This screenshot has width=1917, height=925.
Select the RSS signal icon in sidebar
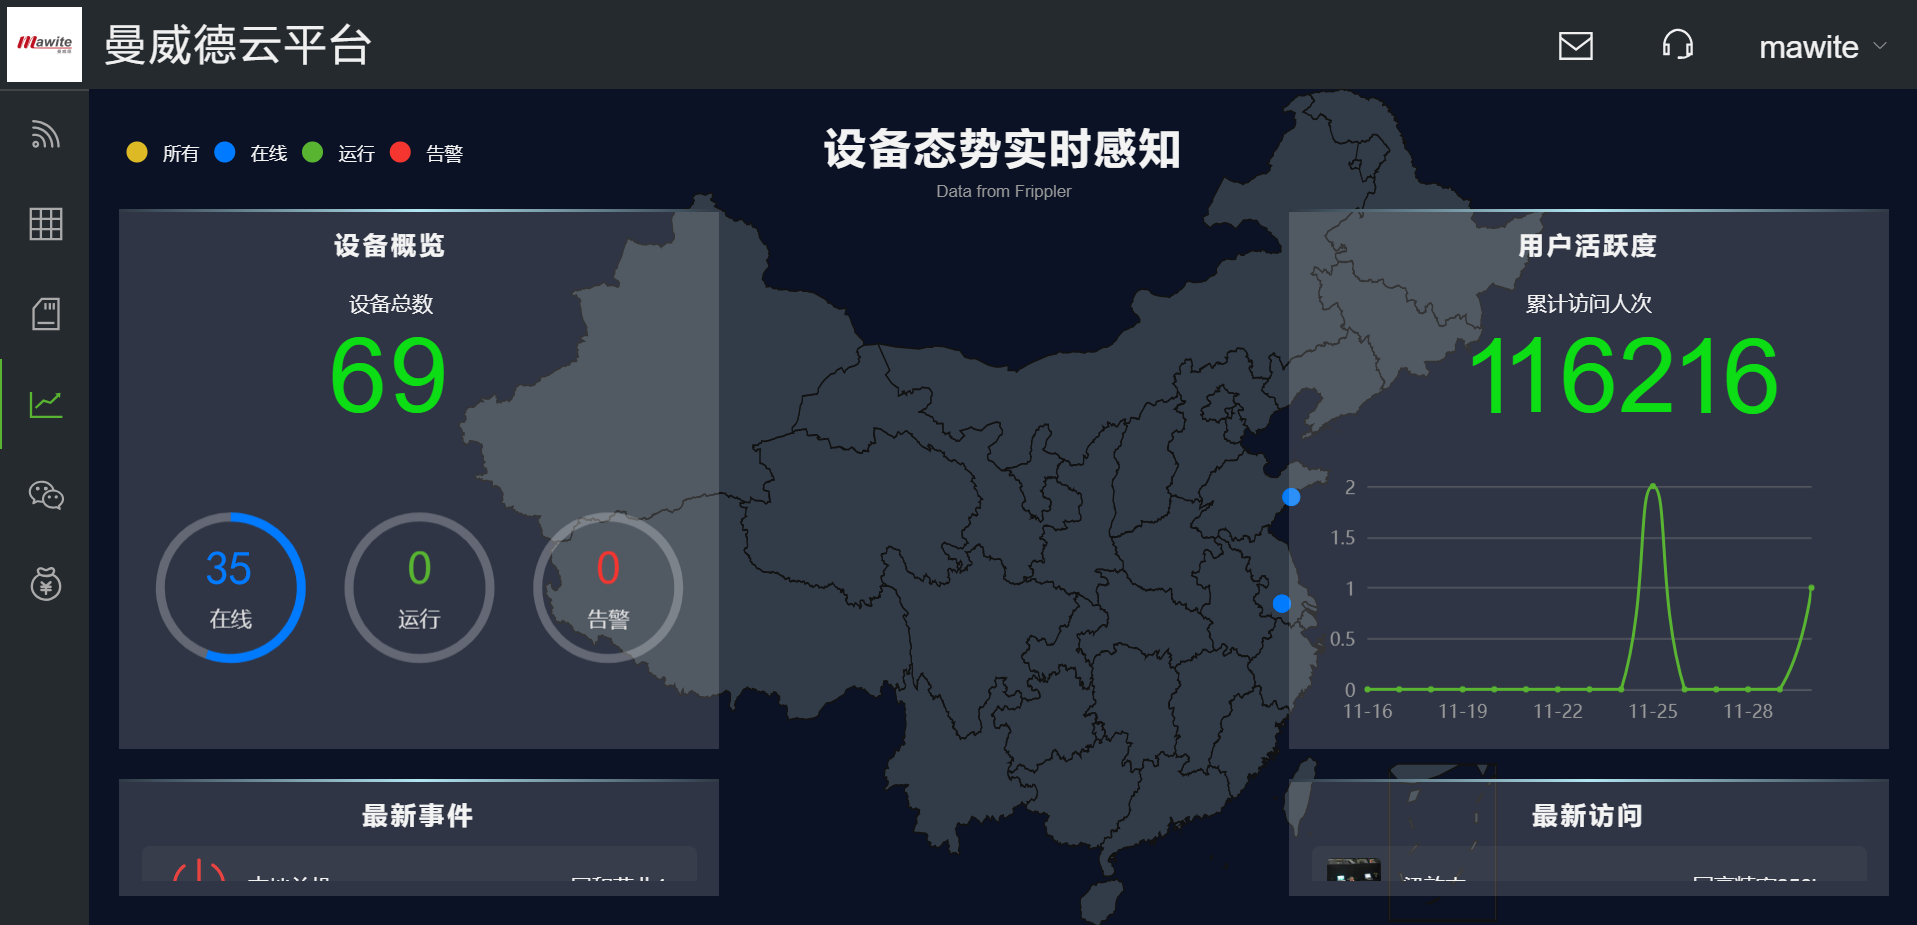[44, 135]
